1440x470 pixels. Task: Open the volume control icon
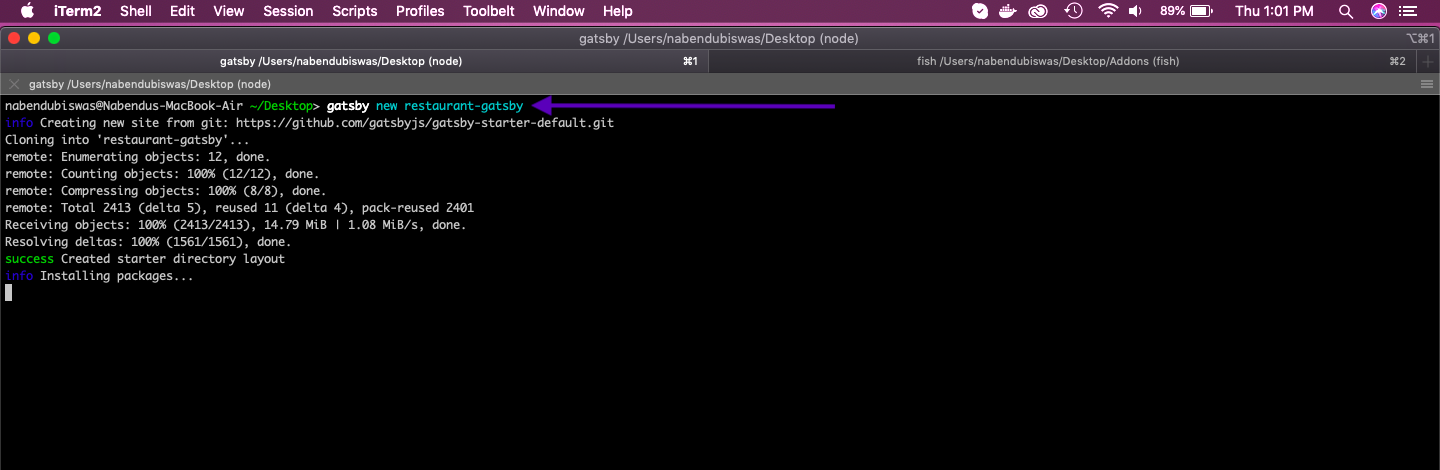coord(1135,11)
